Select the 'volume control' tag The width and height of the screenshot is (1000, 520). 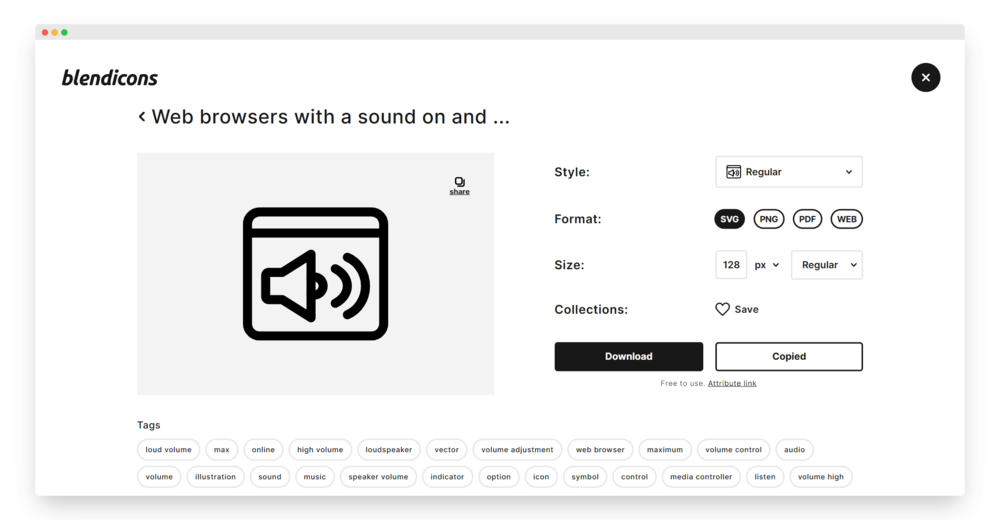coord(733,450)
